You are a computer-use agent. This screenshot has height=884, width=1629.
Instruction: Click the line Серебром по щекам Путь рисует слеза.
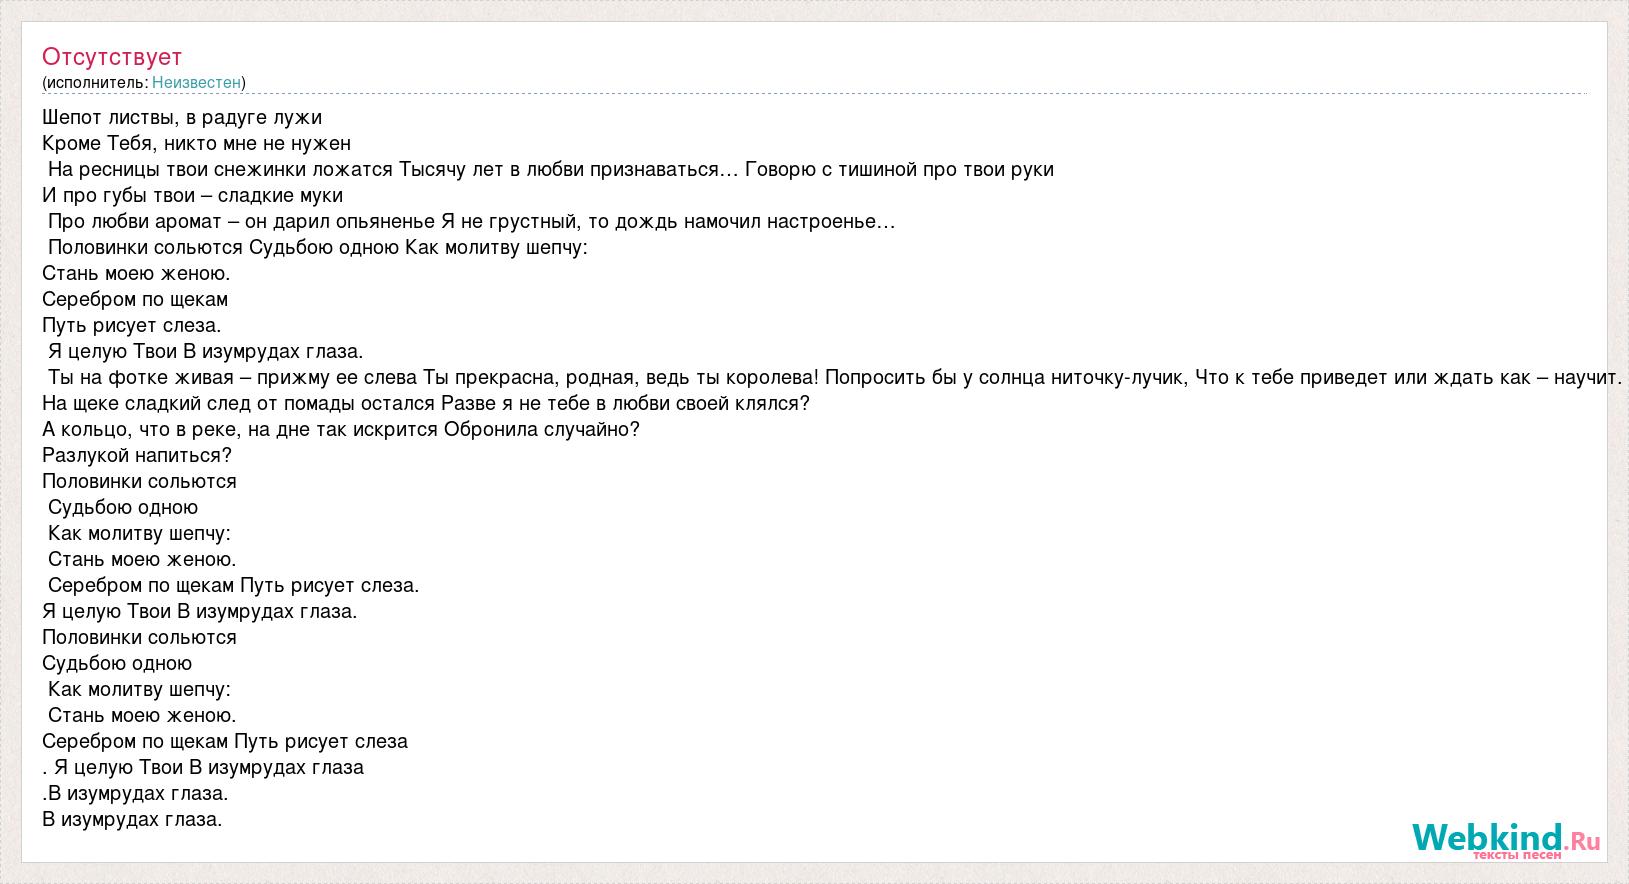click(x=225, y=742)
